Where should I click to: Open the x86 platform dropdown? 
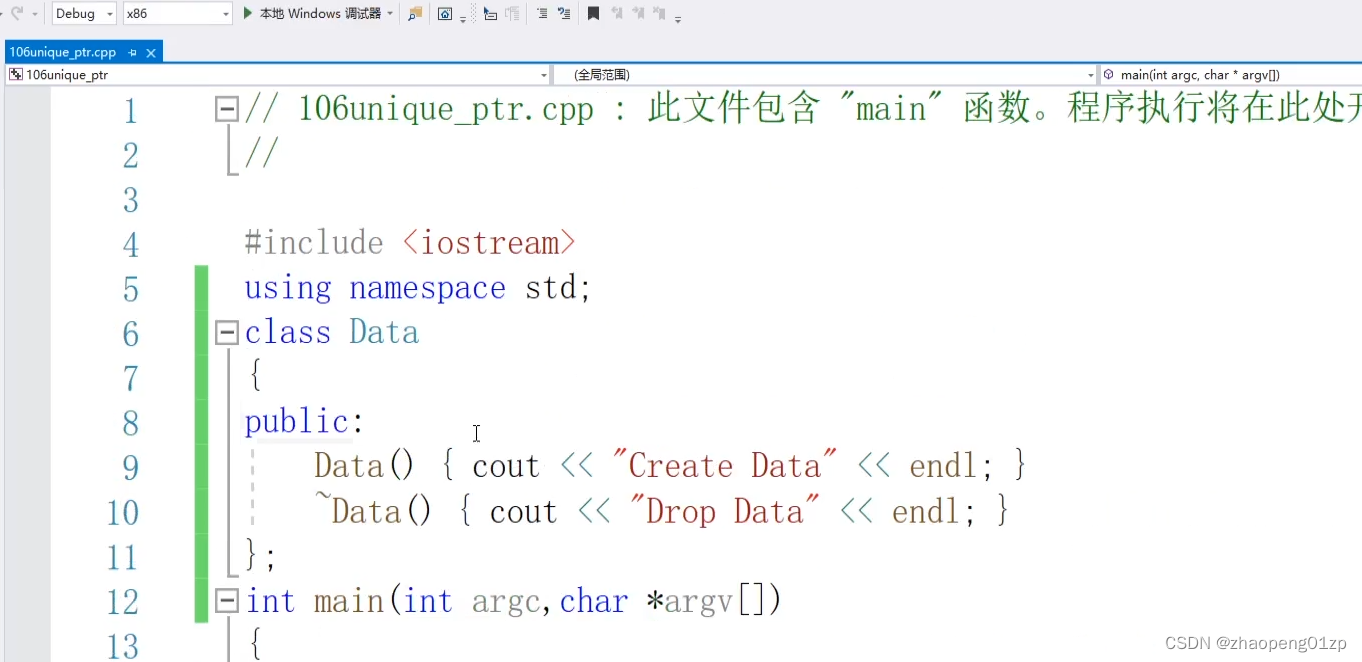[177, 13]
